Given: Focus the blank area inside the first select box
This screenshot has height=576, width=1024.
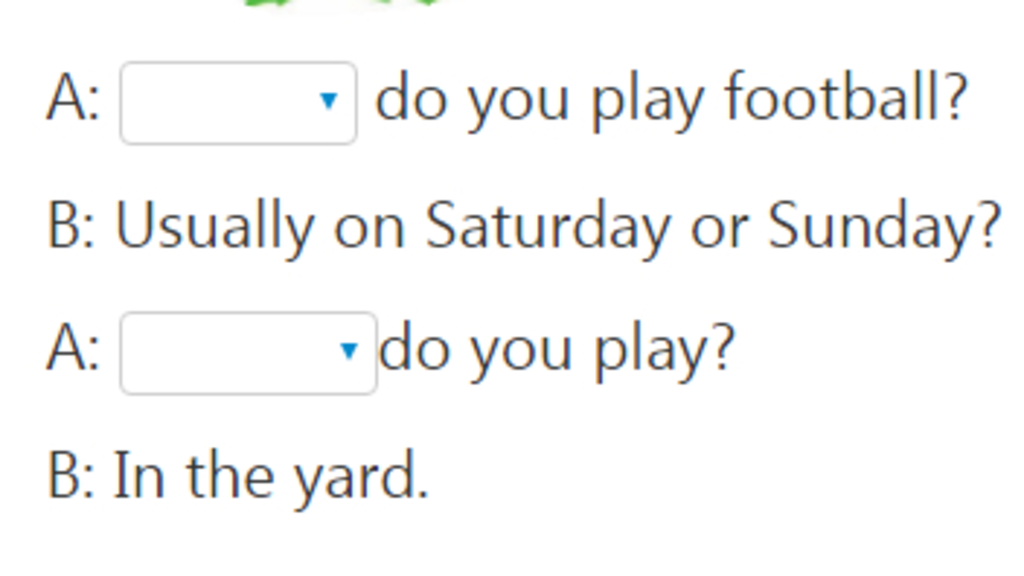Looking at the screenshot, I should [x=217, y=103].
